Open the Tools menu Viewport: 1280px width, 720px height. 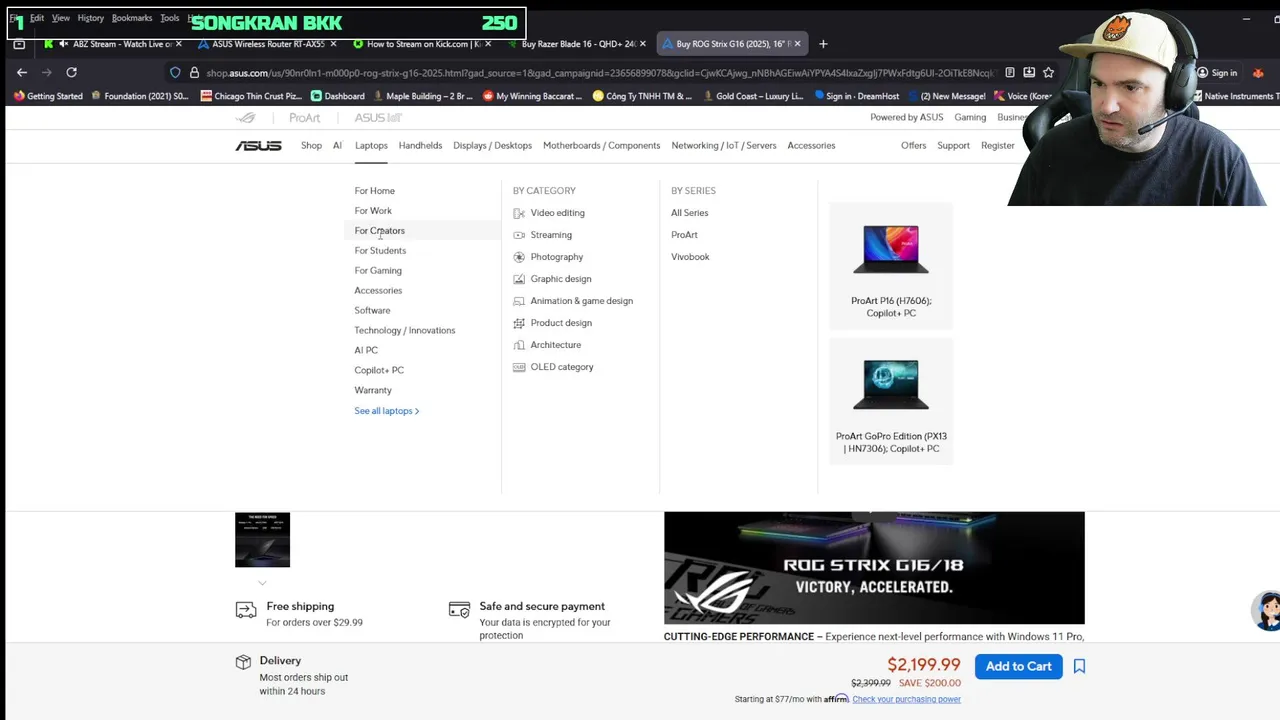tap(170, 18)
